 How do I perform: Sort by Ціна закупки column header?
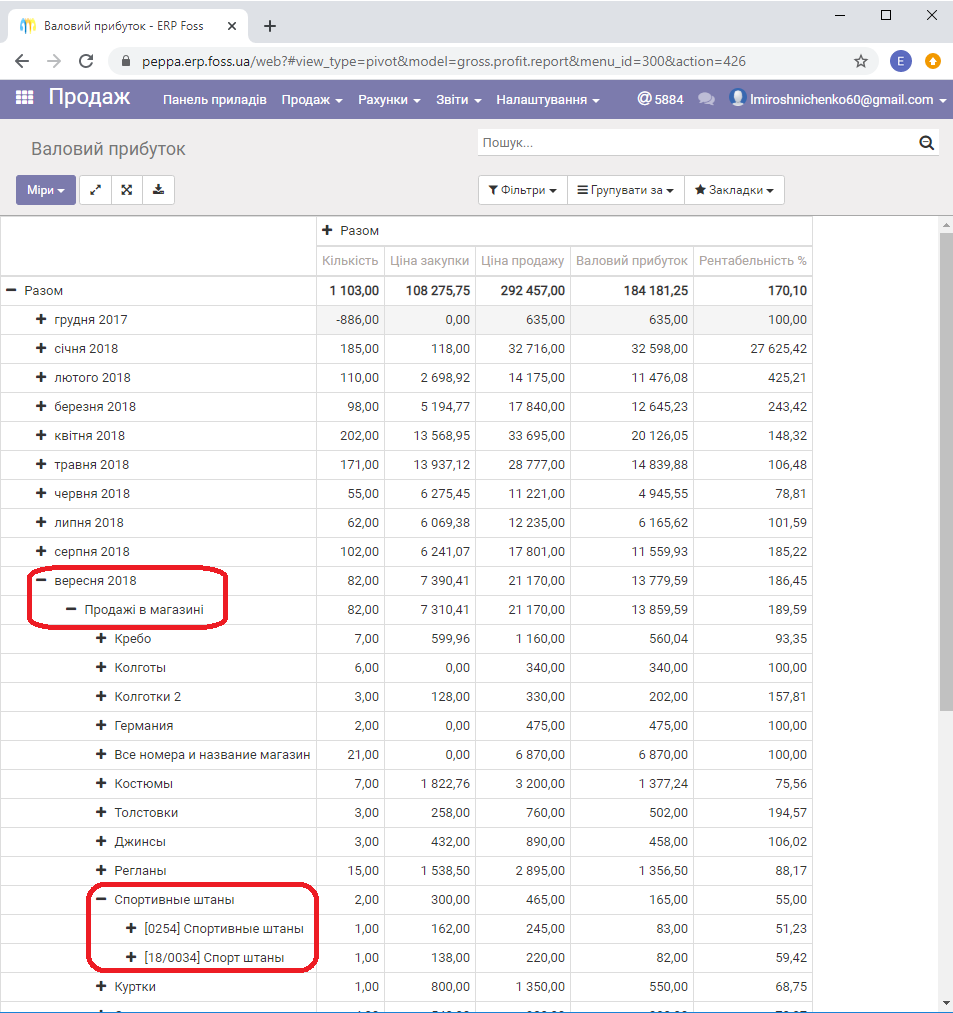[x=430, y=261]
